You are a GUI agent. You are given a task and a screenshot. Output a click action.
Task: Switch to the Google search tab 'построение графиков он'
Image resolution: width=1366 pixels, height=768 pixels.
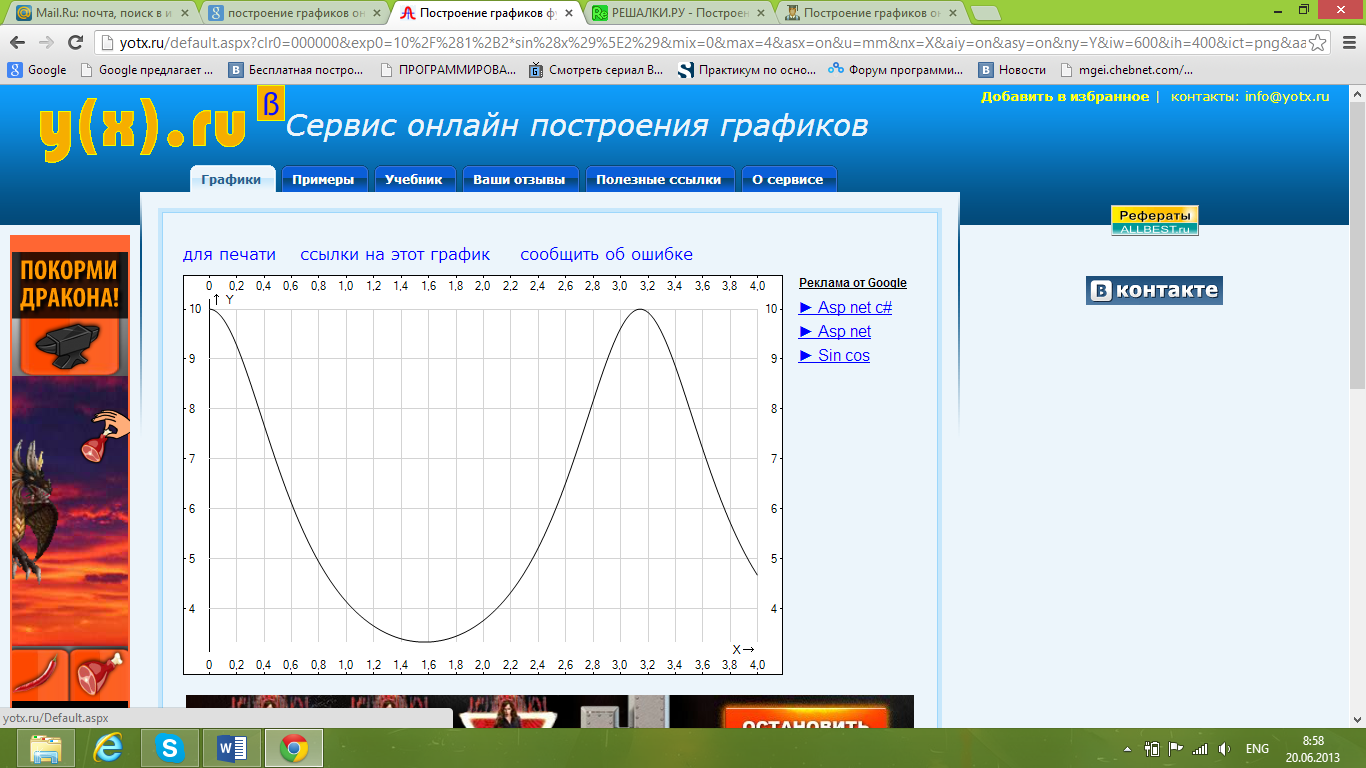[x=293, y=13]
